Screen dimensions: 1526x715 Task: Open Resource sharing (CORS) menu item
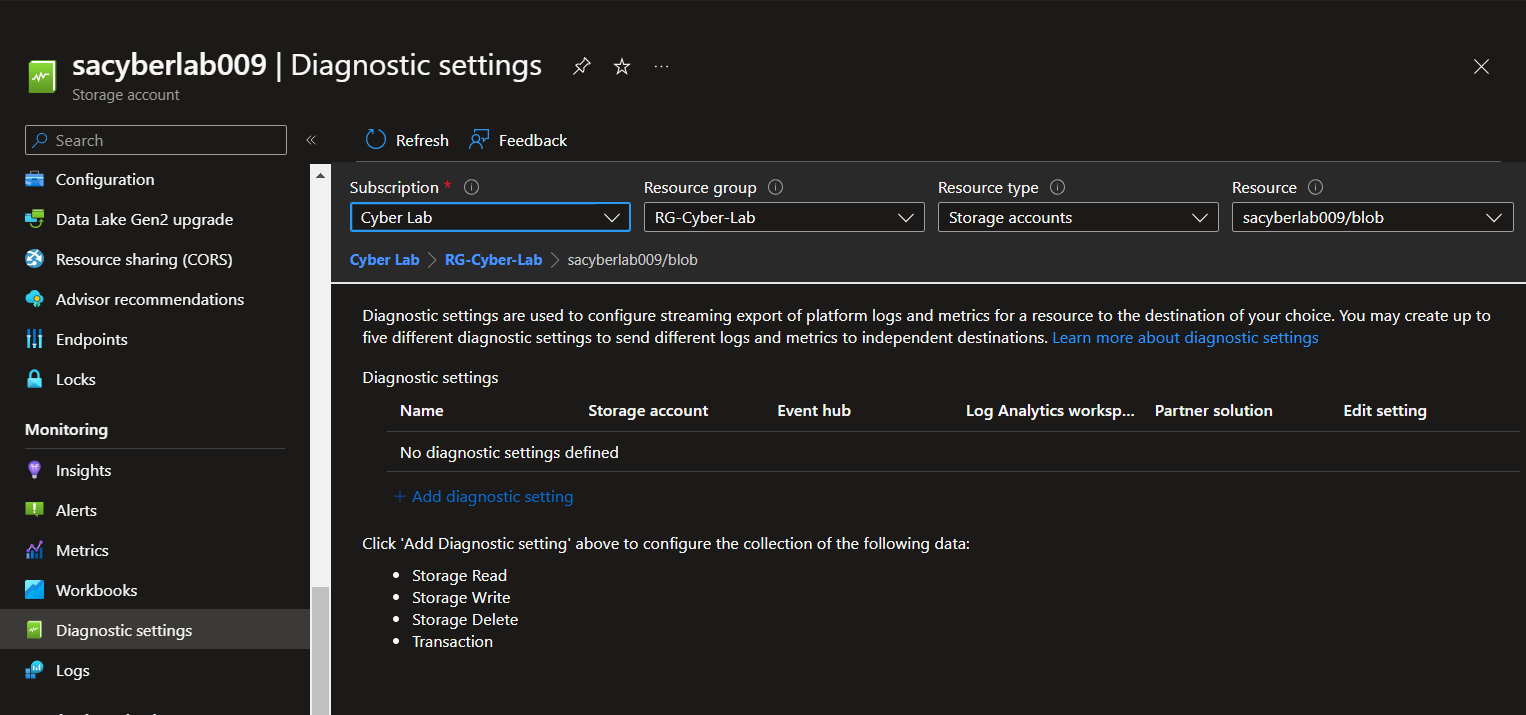[x=144, y=260]
